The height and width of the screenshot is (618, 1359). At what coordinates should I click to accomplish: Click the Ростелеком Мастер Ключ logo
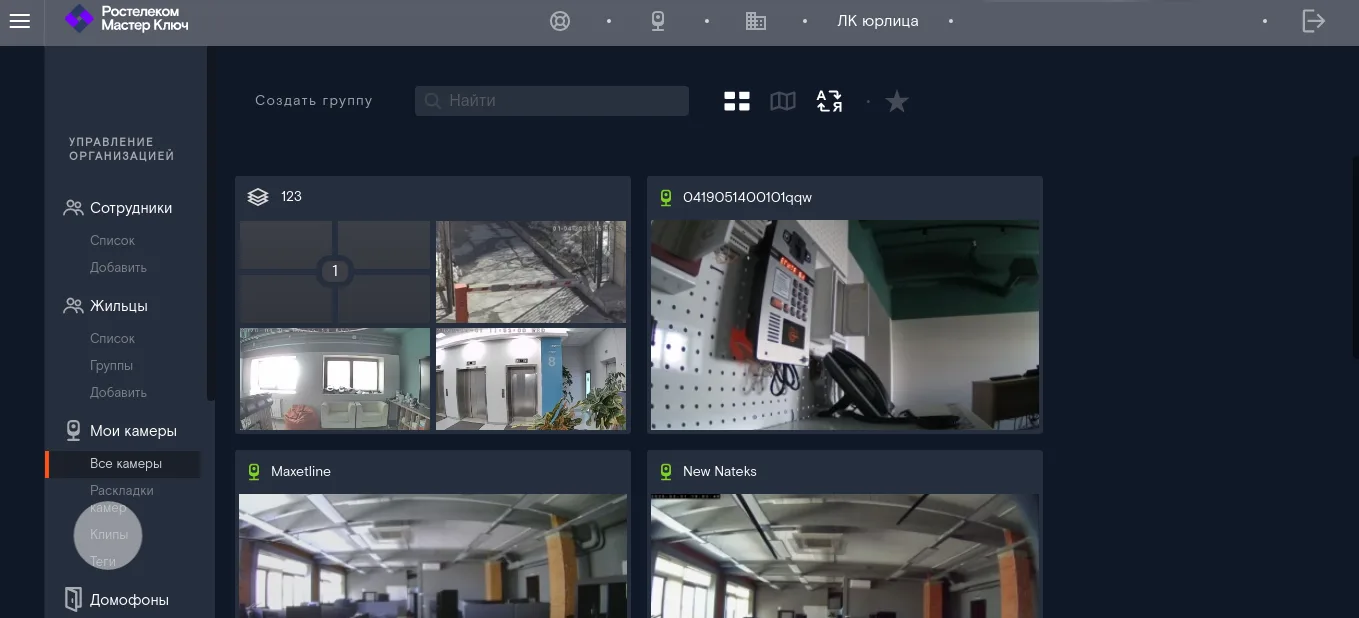(x=127, y=18)
